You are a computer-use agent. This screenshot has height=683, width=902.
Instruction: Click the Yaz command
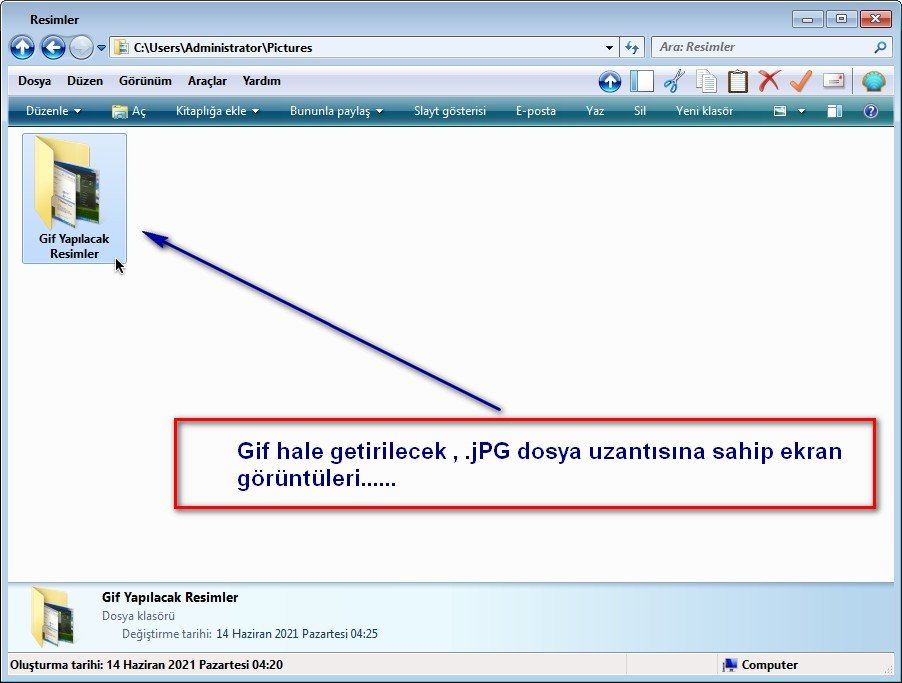tap(595, 111)
